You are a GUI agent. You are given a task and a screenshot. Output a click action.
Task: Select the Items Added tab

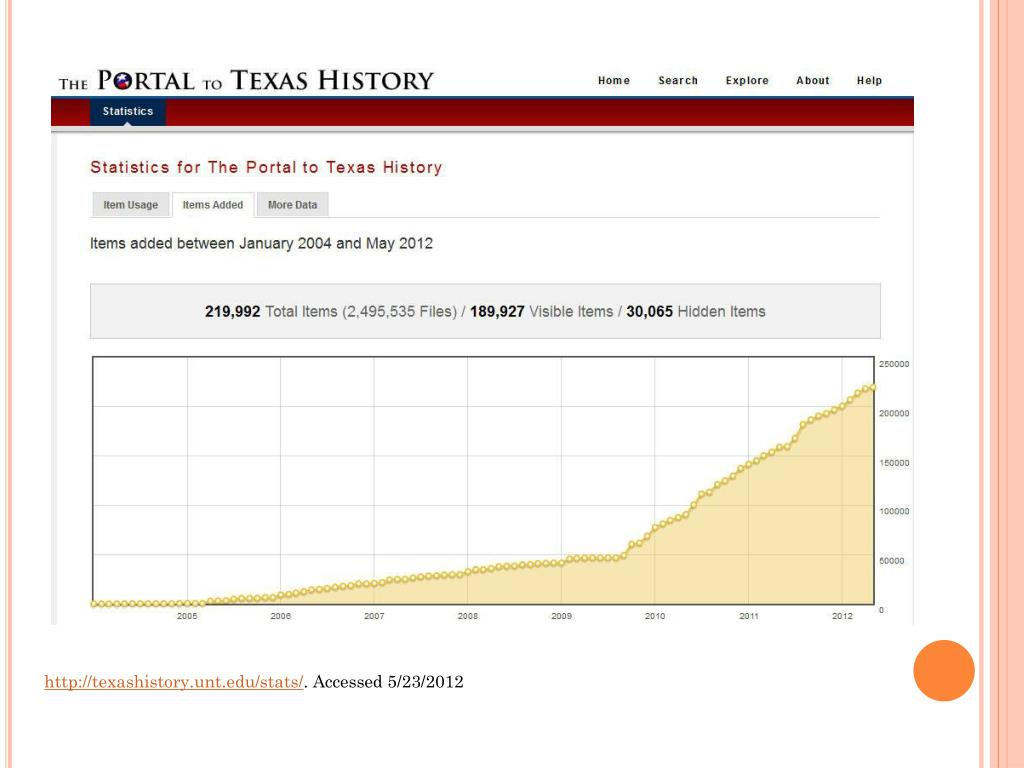click(213, 205)
